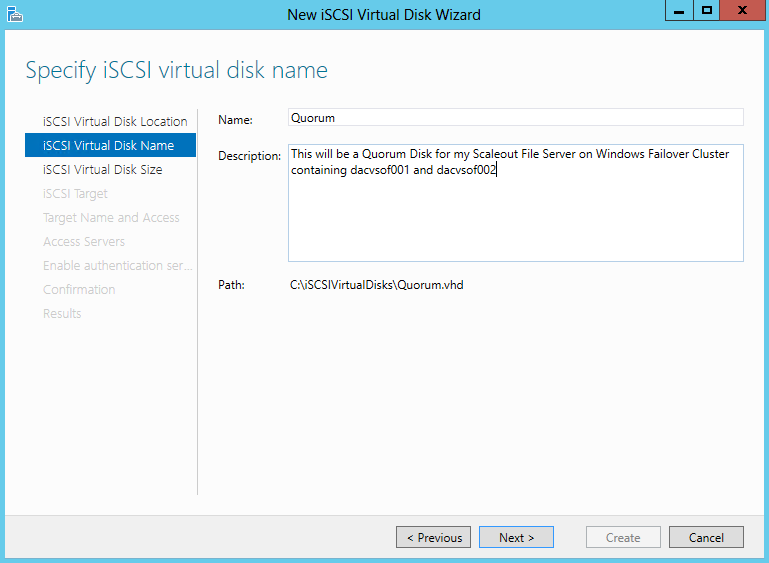The height and width of the screenshot is (563, 769).
Task: Click the wizard icon in title bar
Action: point(15,14)
